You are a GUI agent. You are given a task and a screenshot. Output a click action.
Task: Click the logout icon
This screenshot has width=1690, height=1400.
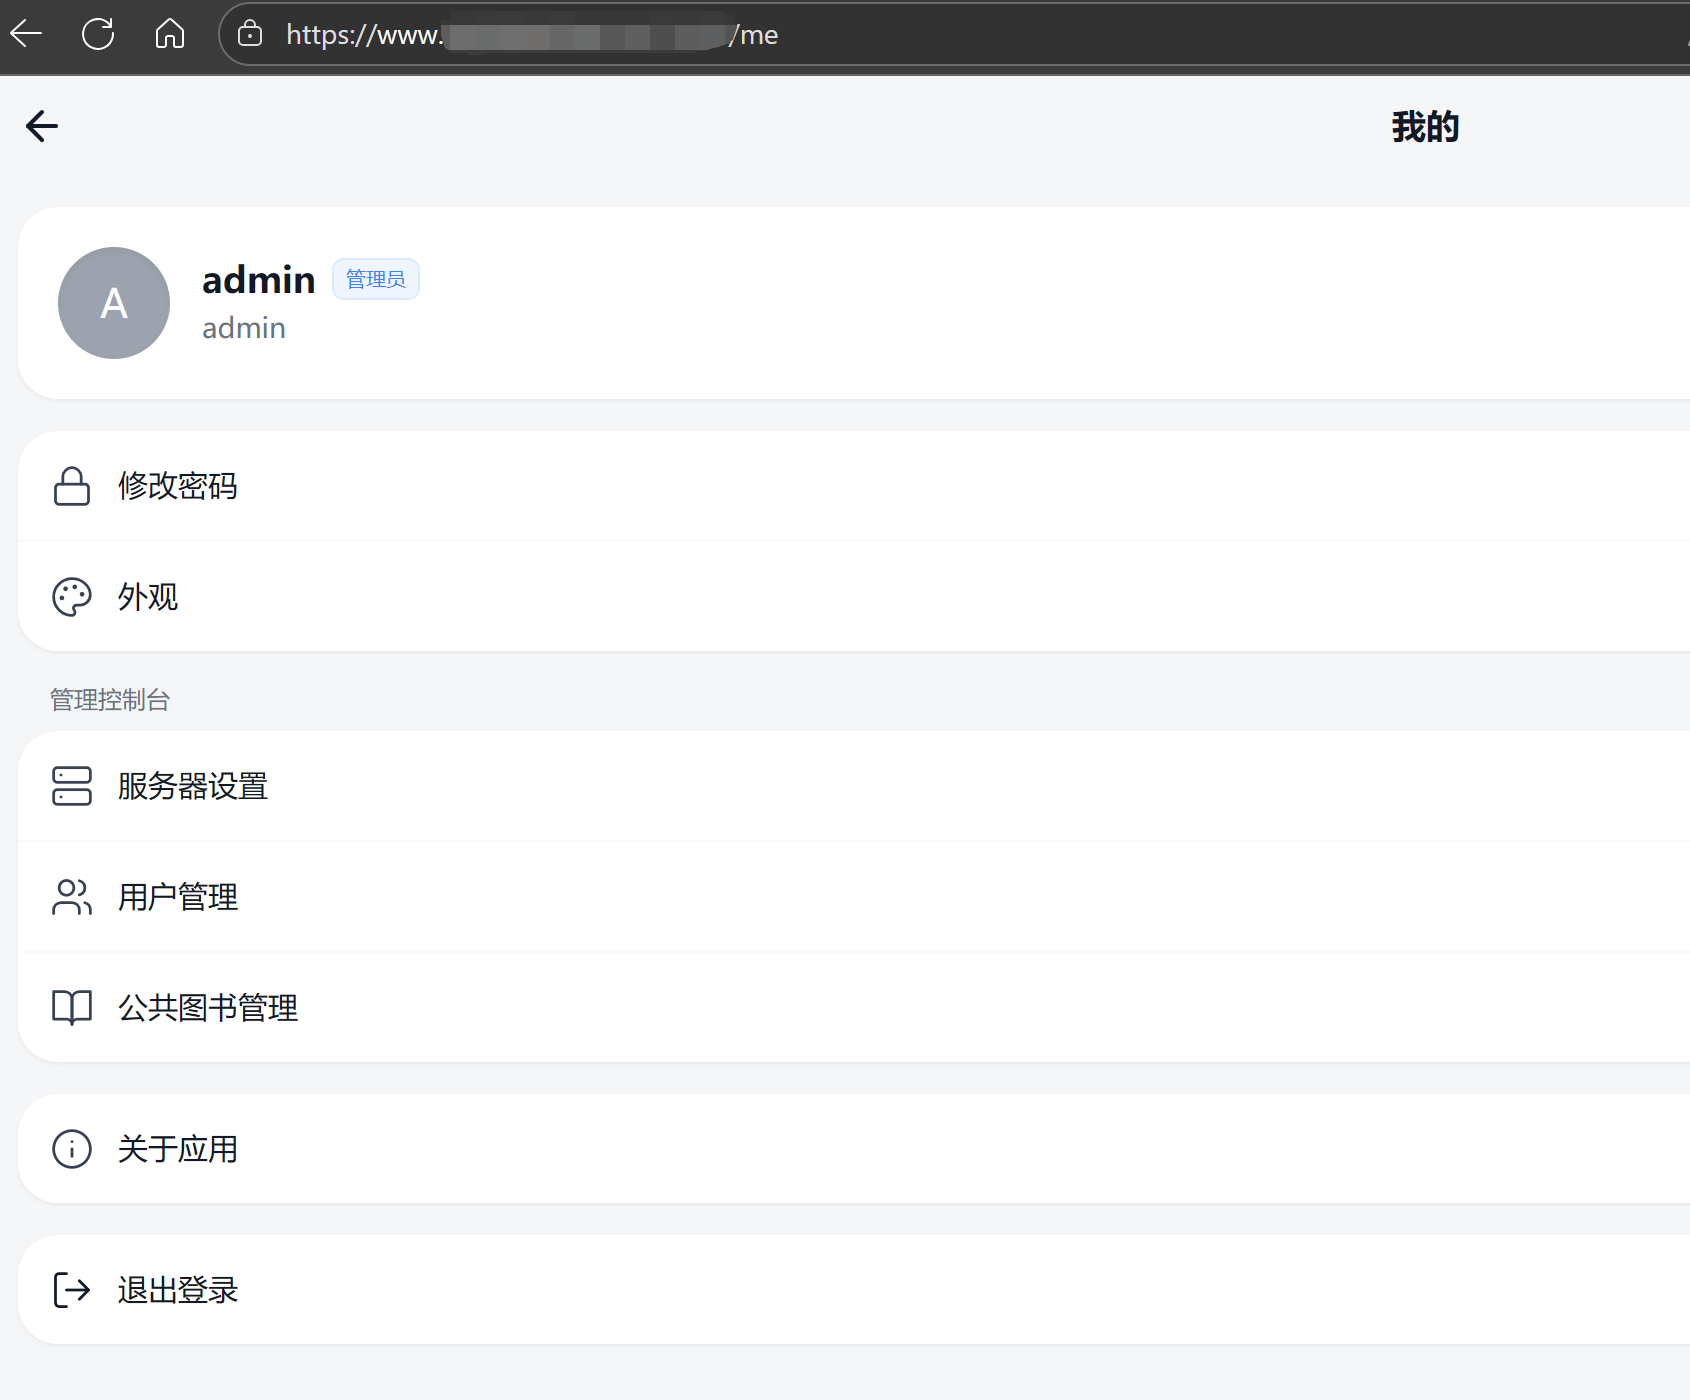tap(72, 1290)
